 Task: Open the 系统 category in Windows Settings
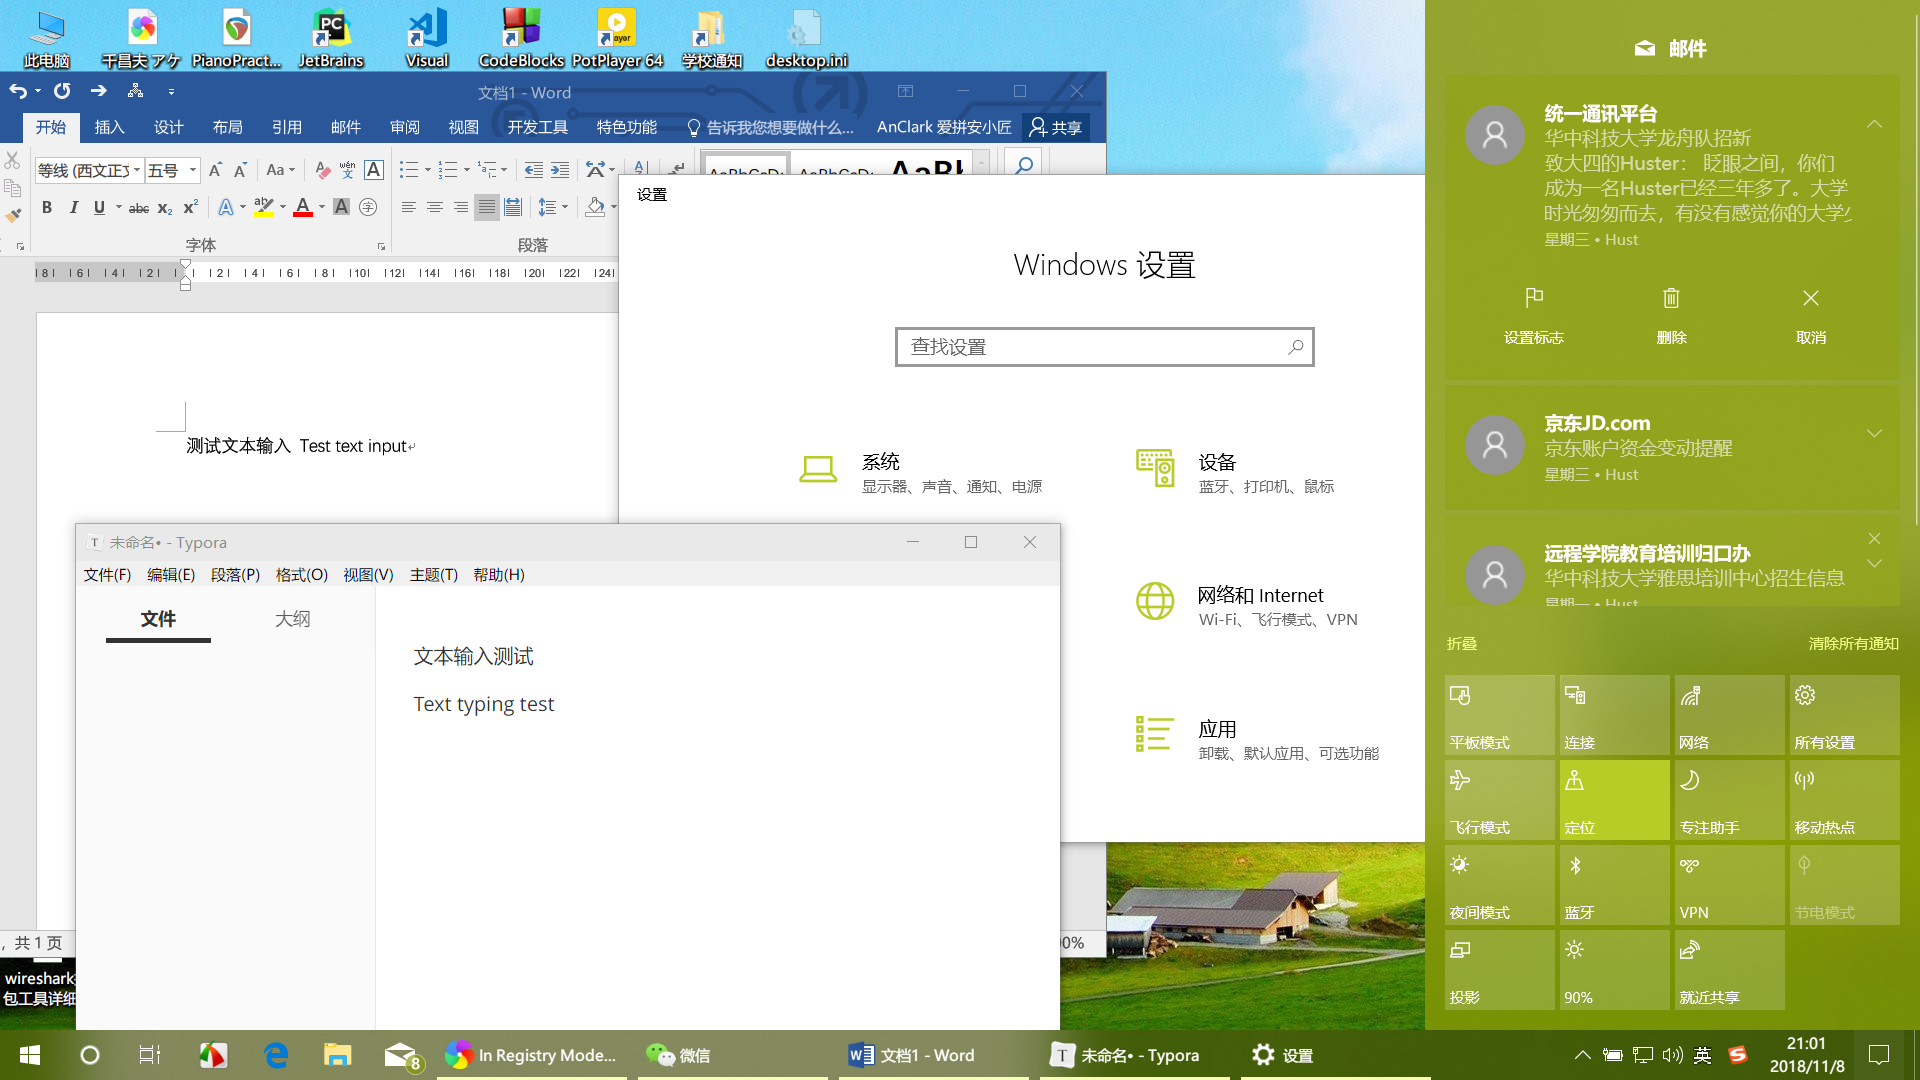(920, 473)
